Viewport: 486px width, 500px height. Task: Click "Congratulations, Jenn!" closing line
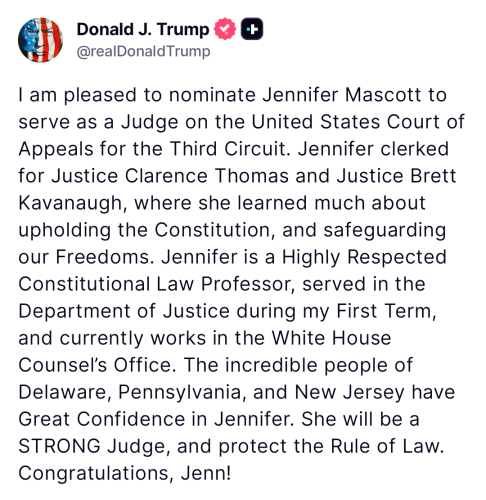tap(125, 473)
